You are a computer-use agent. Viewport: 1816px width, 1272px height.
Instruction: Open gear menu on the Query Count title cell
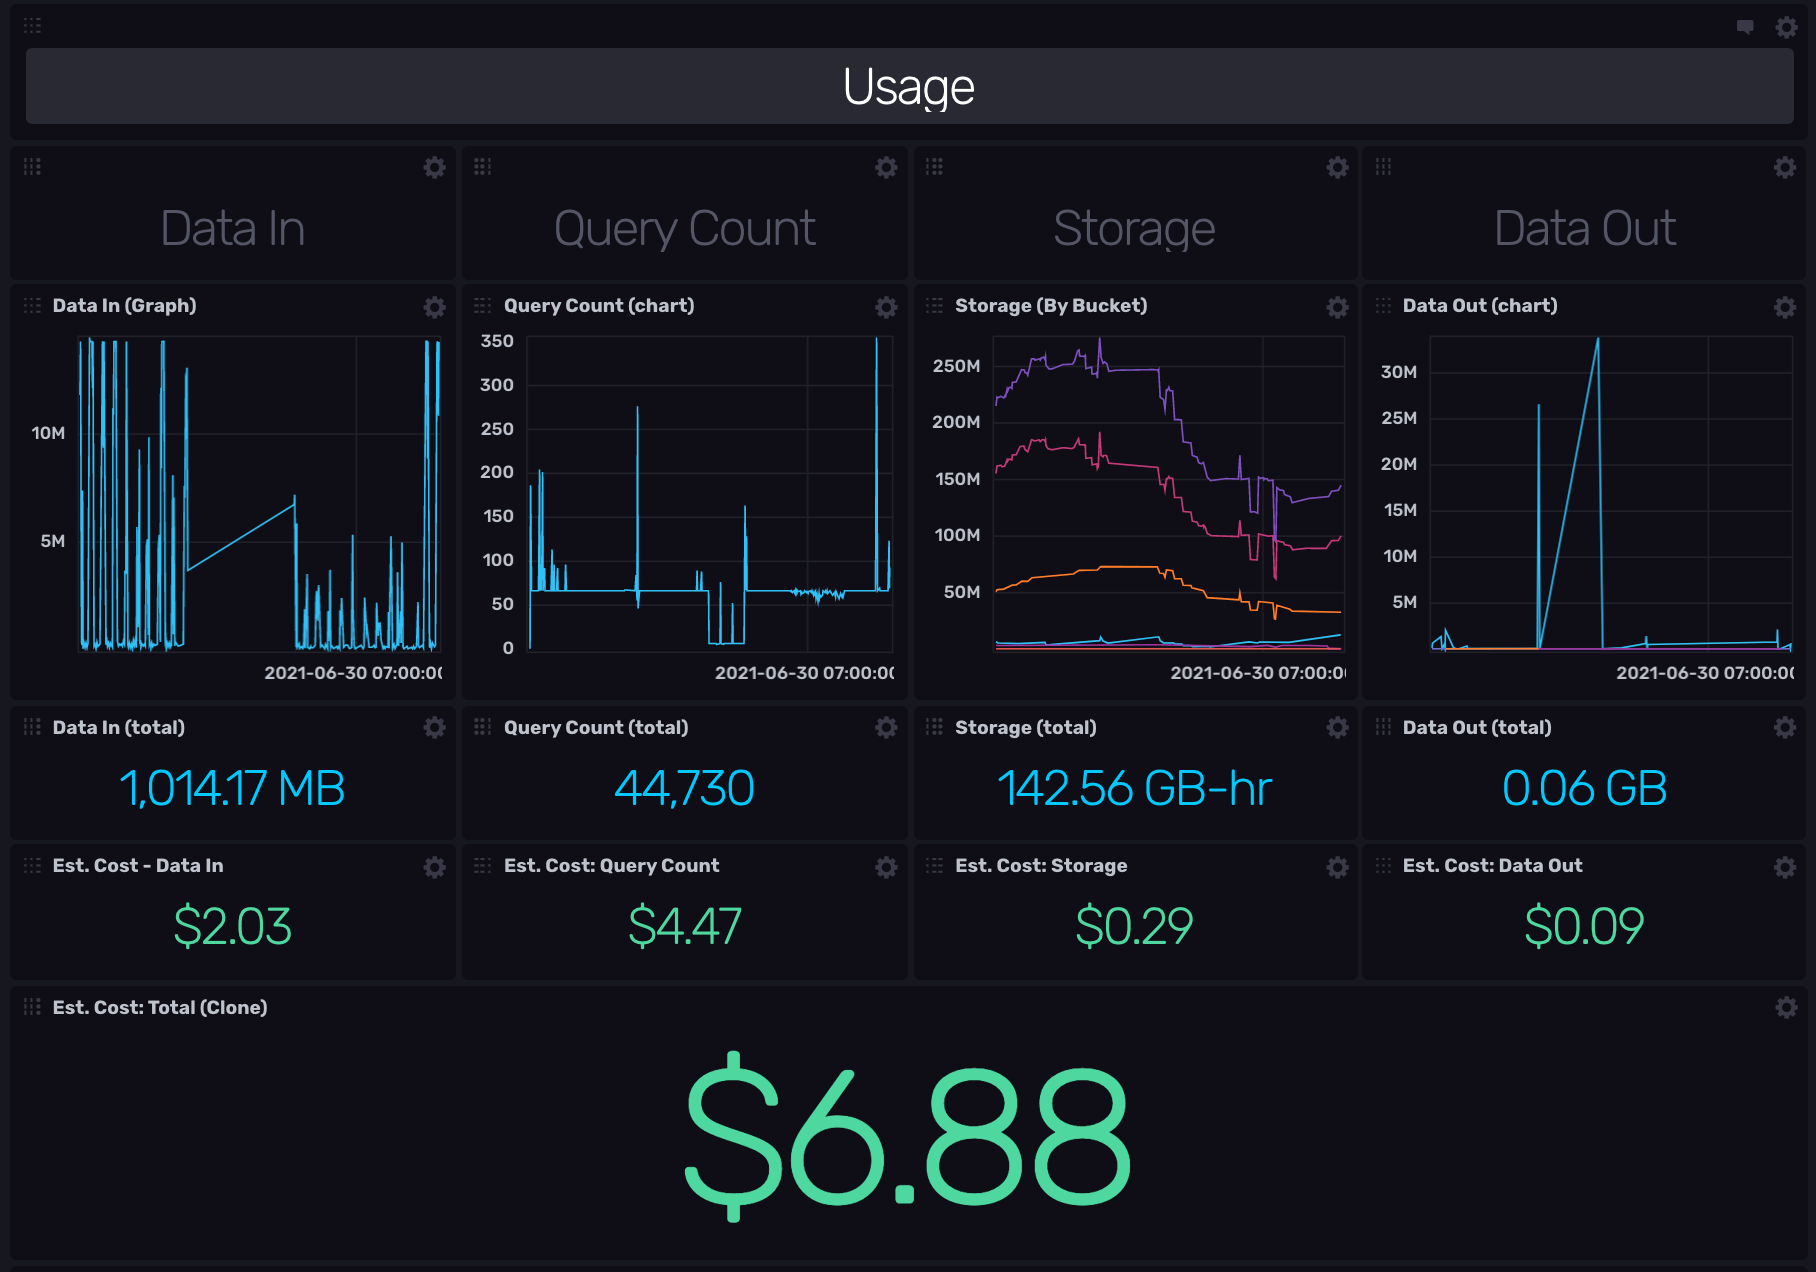(886, 167)
